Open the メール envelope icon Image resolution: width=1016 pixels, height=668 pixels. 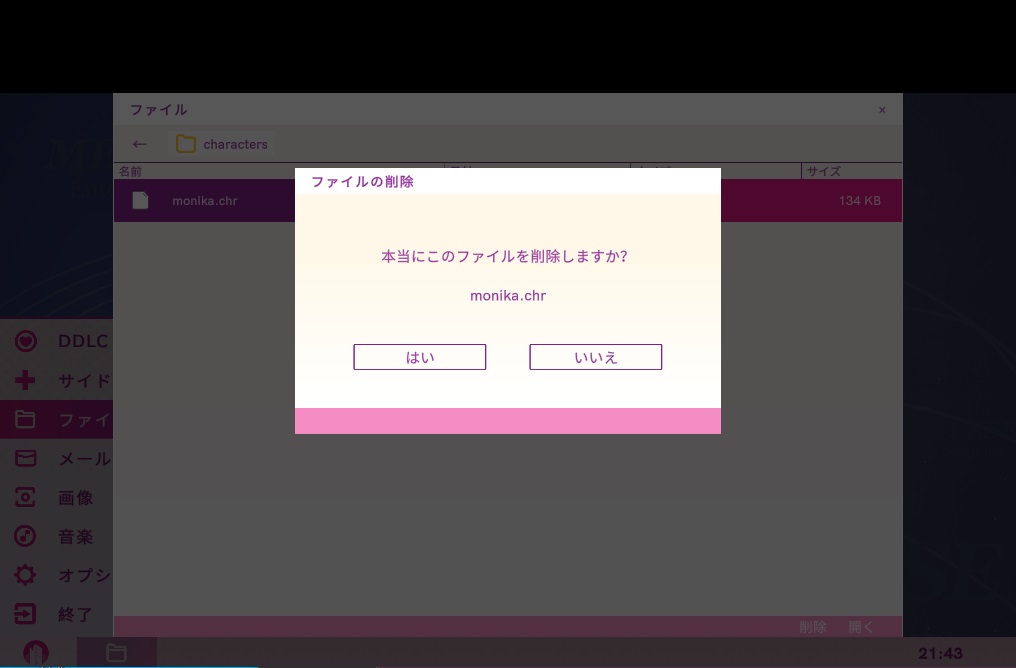[25, 458]
